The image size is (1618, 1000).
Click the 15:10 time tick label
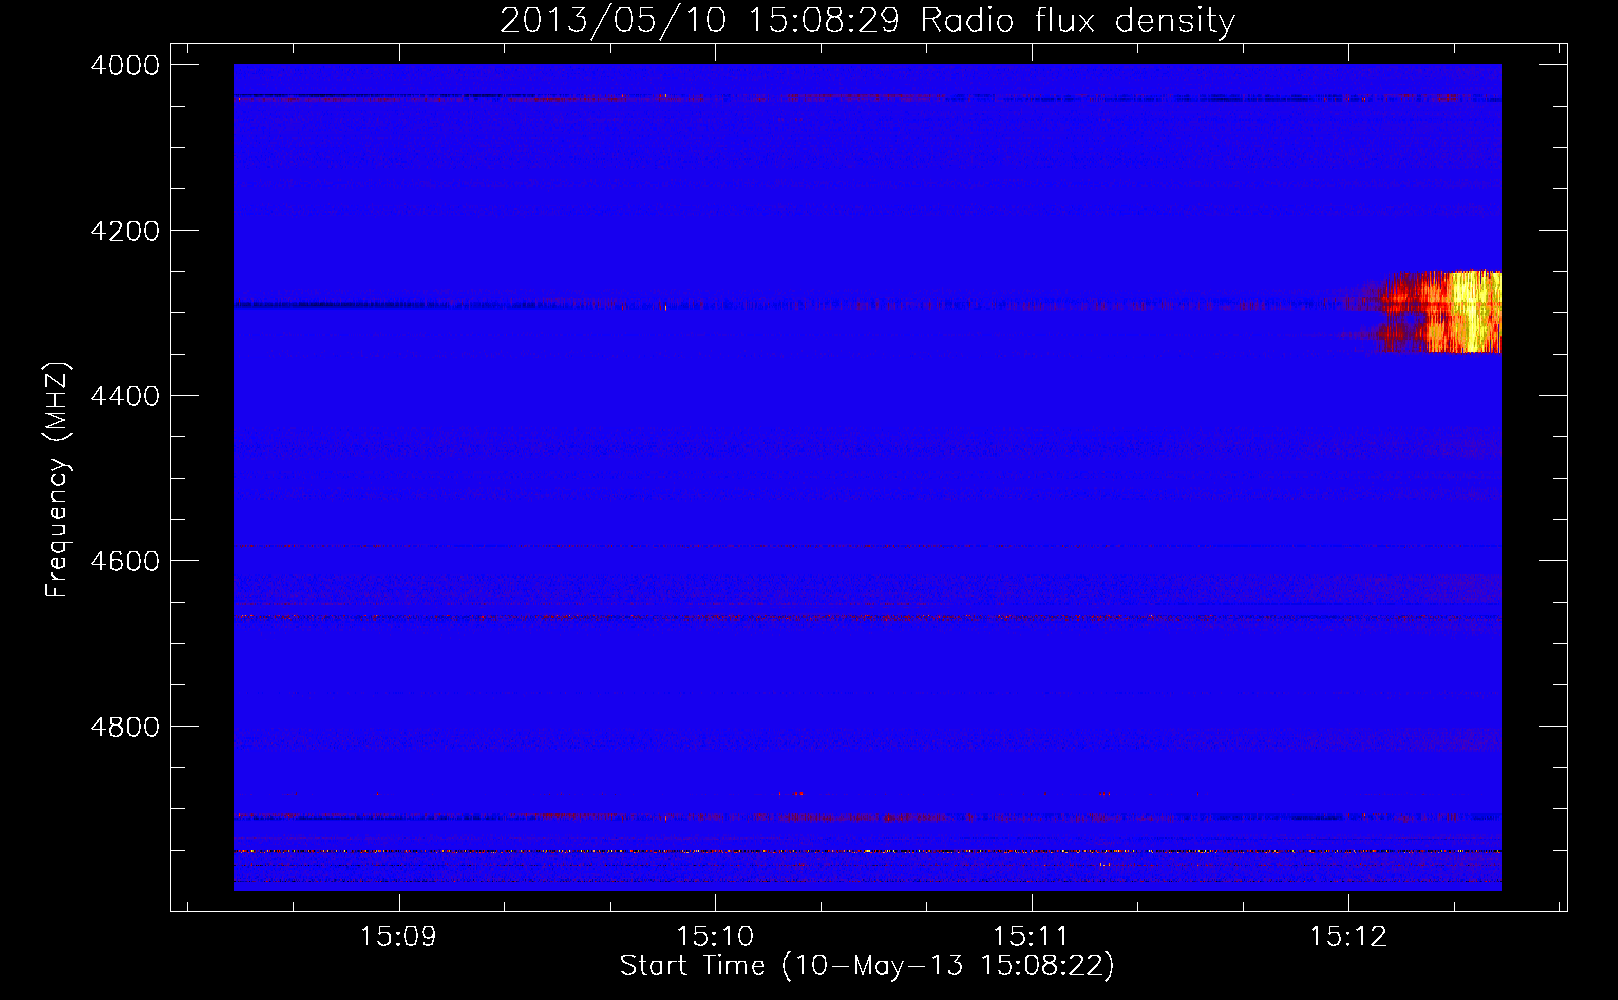coord(715,937)
